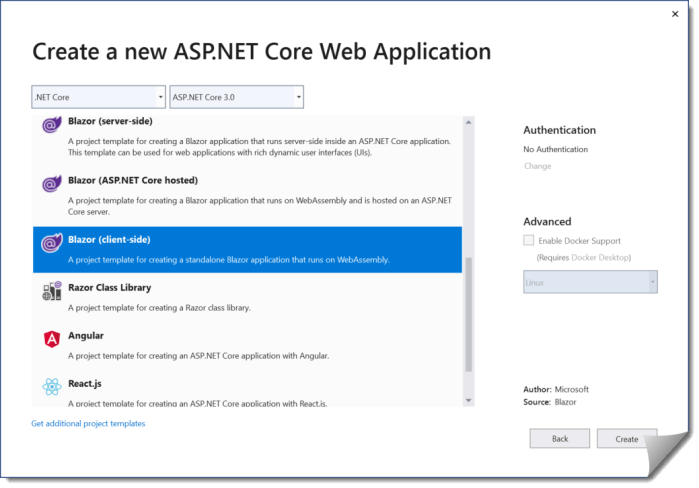
Task: Click the scrollbar down arrow
Action: tap(470, 401)
